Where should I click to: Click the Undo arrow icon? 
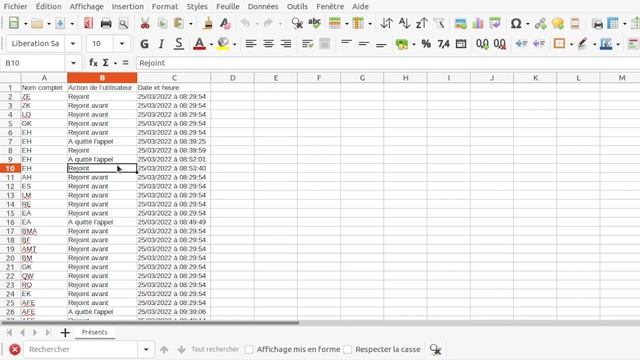coord(245,23)
